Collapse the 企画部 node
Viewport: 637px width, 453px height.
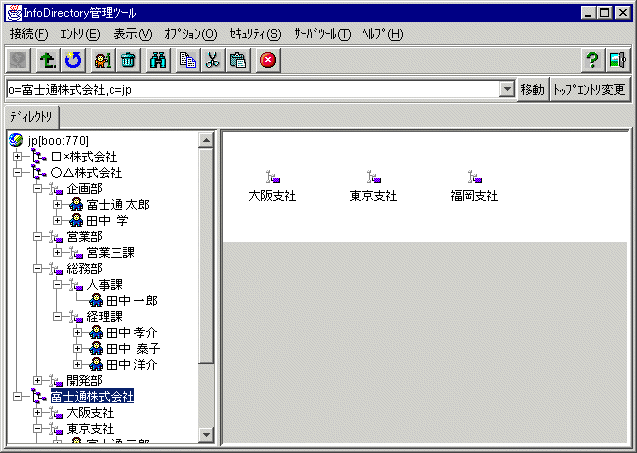[x=37, y=189]
